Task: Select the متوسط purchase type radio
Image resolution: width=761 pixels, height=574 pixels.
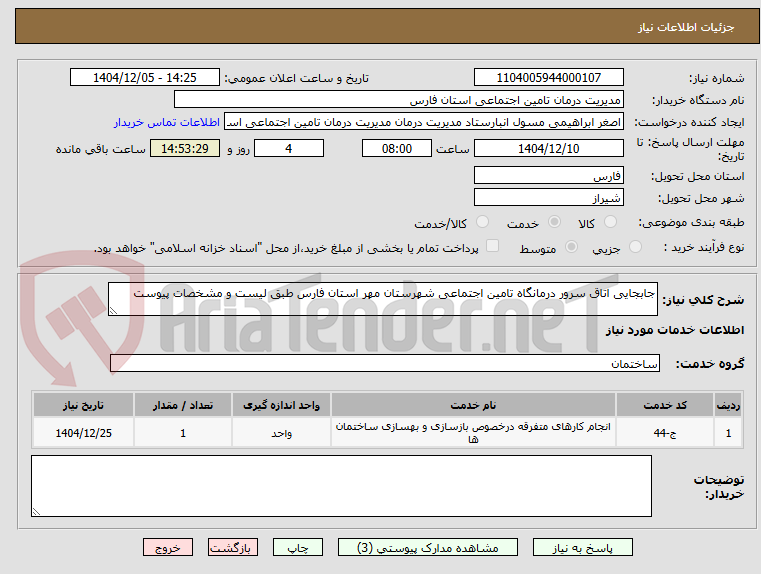Action: coord(571,247)
